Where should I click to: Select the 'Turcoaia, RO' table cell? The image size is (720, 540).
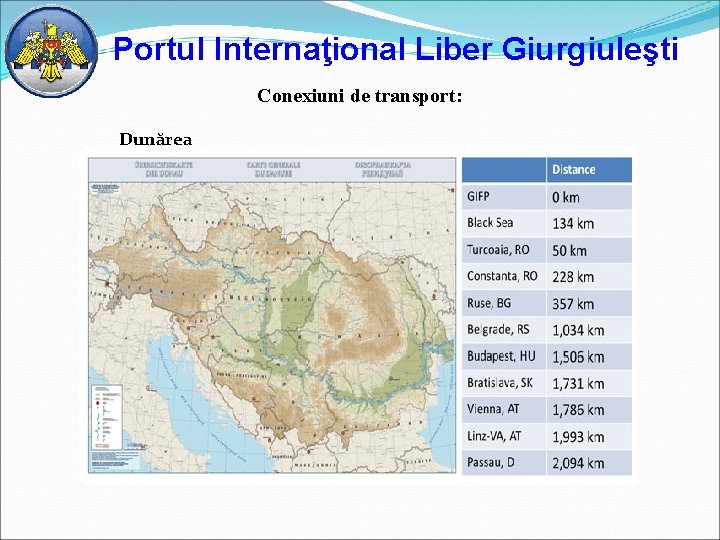(504, 250)
